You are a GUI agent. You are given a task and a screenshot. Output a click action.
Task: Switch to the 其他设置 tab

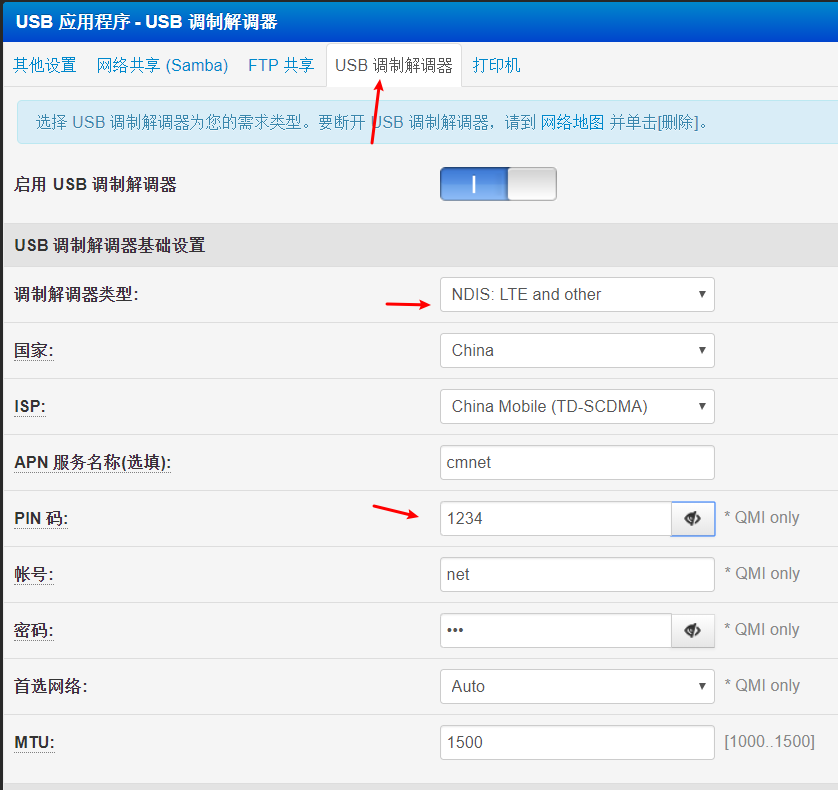click(45, 65)
